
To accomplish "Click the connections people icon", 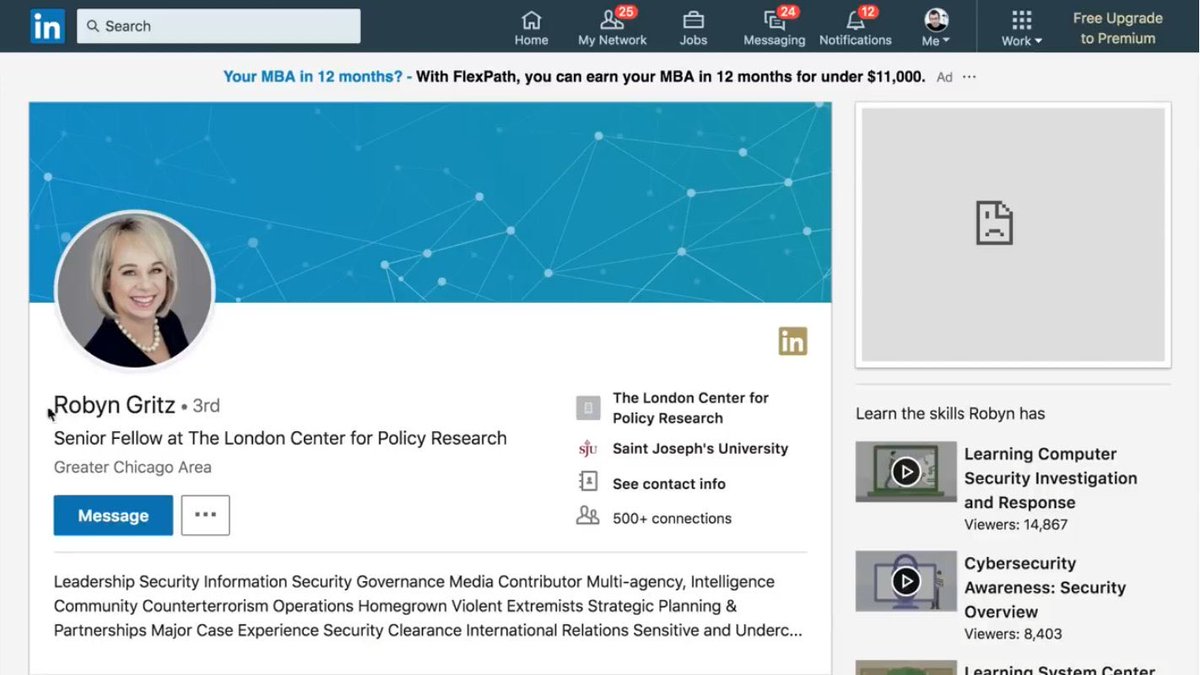I will 587,516.
